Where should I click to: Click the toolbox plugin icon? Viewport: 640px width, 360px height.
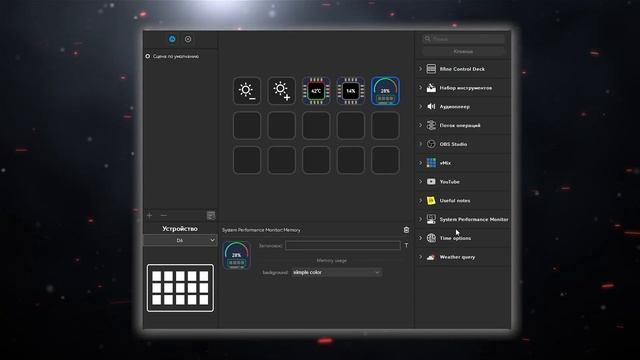(x=431, y=88)
